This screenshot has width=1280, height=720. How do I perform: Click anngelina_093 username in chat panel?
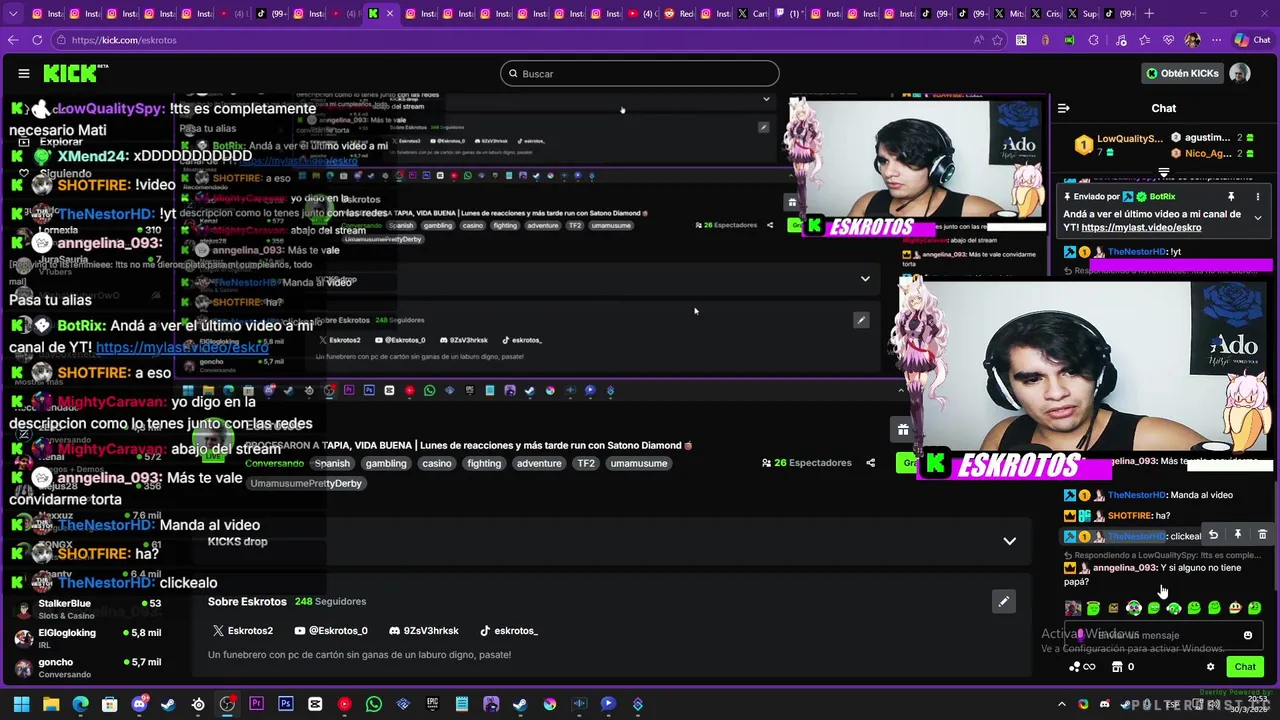[1125, 568]
